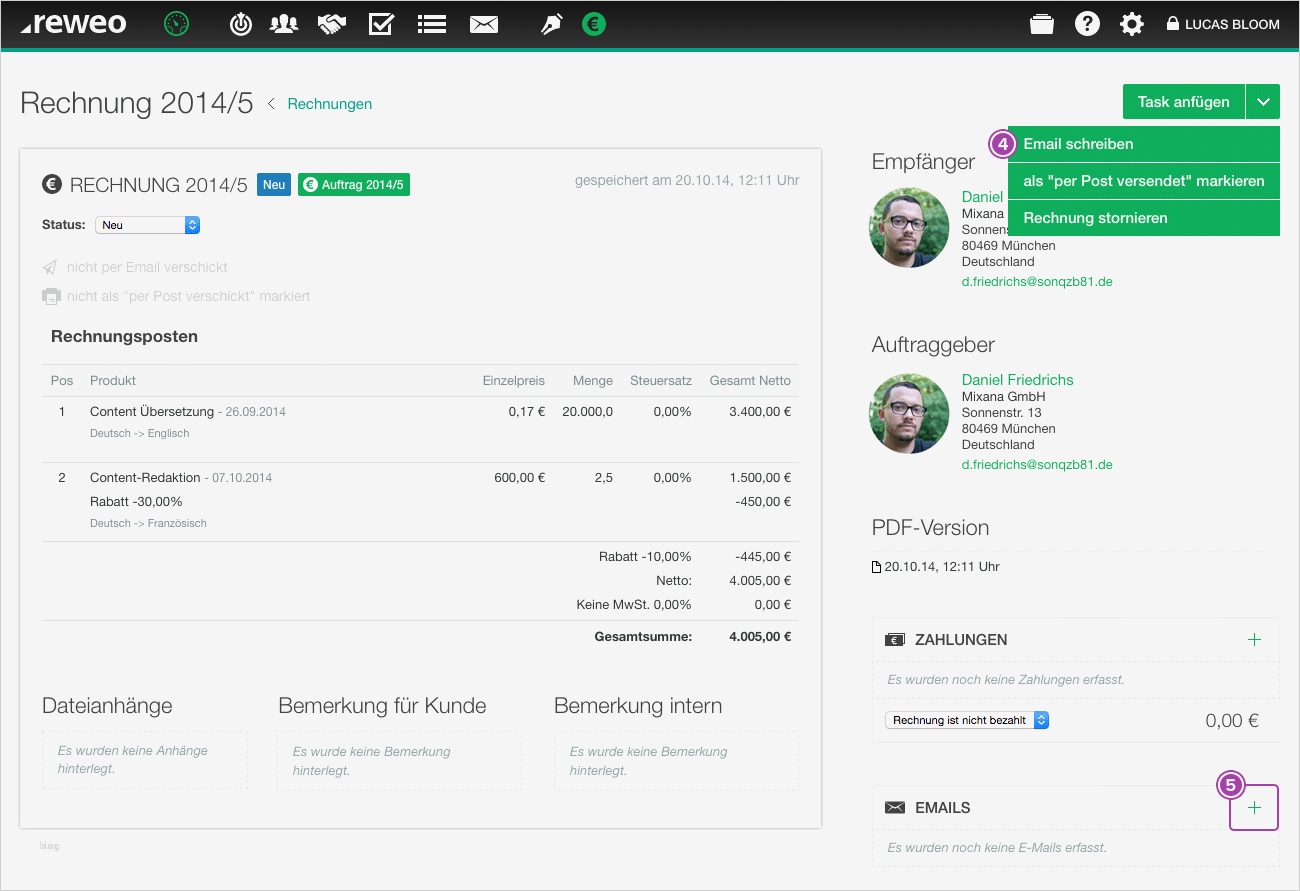Click the empty Dateianhänge box
The image size is (1300, 891).
145,761
